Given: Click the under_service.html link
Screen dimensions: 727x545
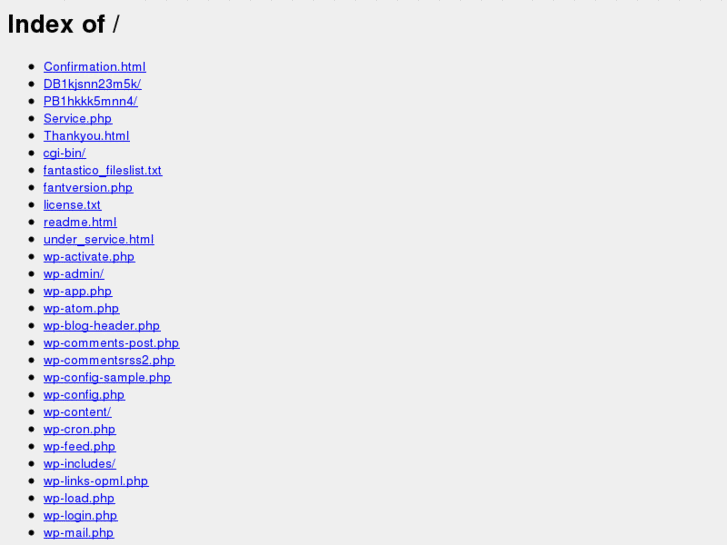Looking at the screenshot, I should coord(99,239).
